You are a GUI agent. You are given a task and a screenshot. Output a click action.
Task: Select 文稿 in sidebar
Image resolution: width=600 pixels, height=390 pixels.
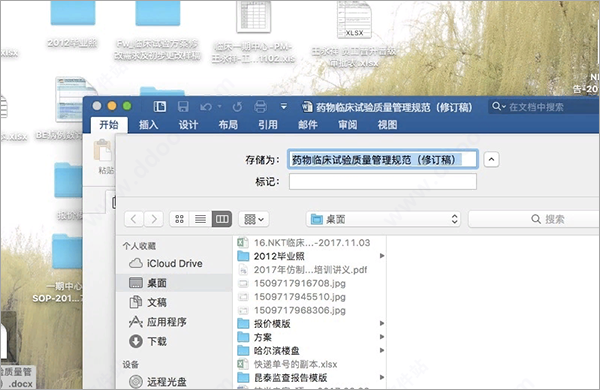pyautogui.click(x=174, y=302)
